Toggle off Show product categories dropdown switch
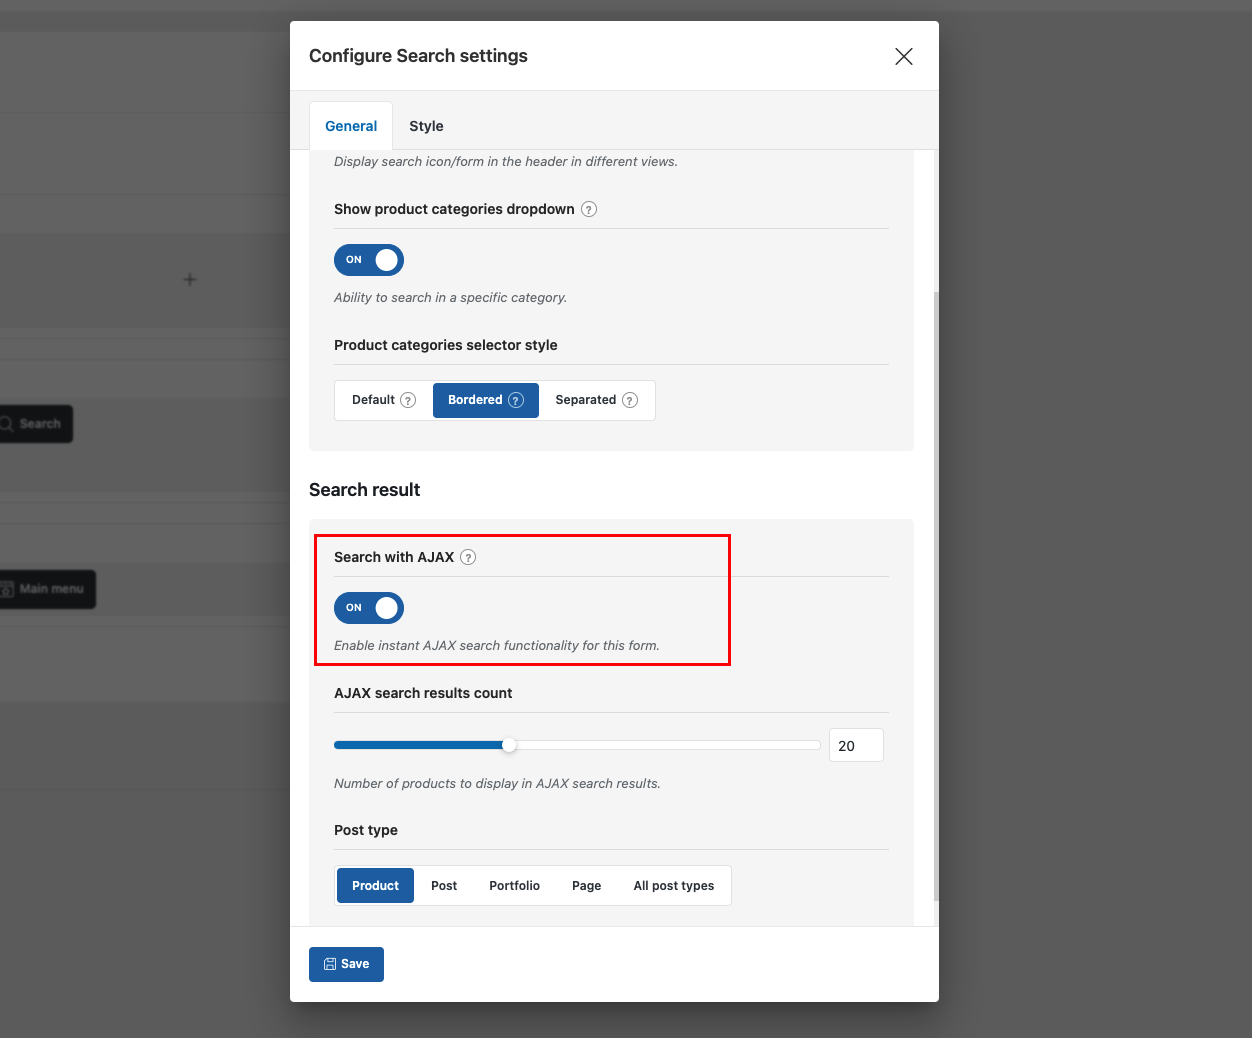 (369, 260)
